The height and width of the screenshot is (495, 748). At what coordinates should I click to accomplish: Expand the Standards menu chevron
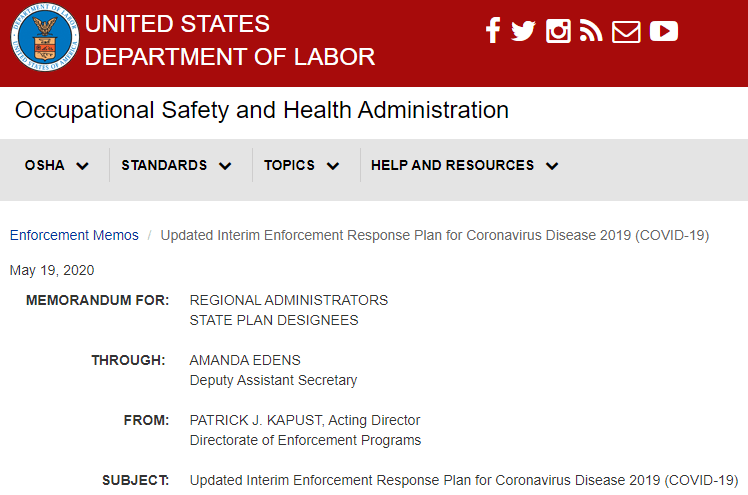pos(225,166)
